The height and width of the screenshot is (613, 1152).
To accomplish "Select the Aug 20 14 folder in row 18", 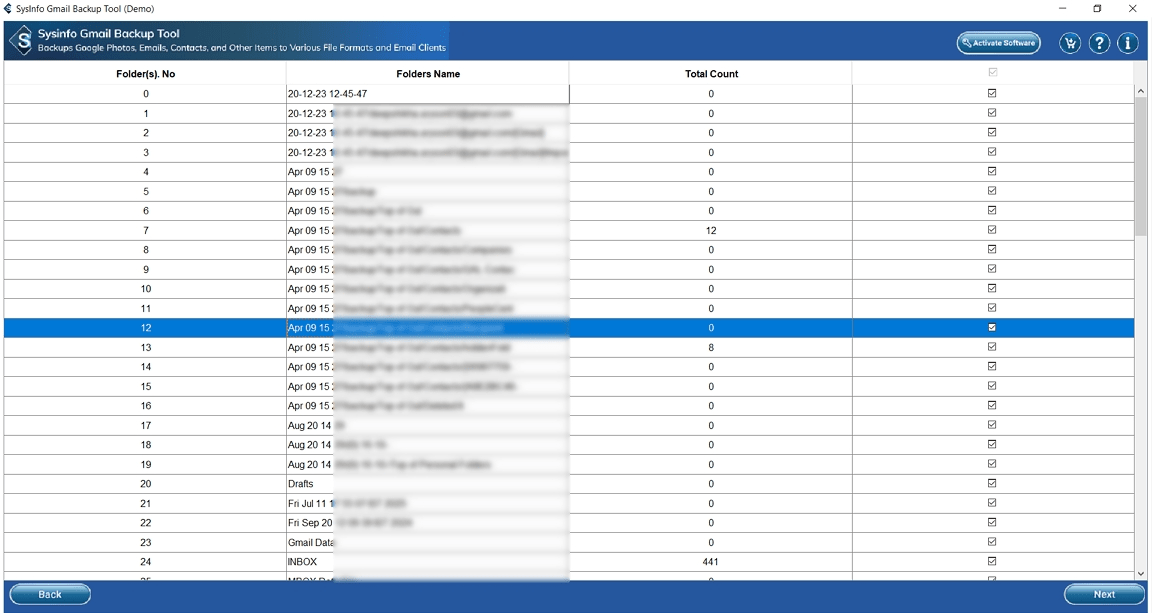I will (428, 445).
